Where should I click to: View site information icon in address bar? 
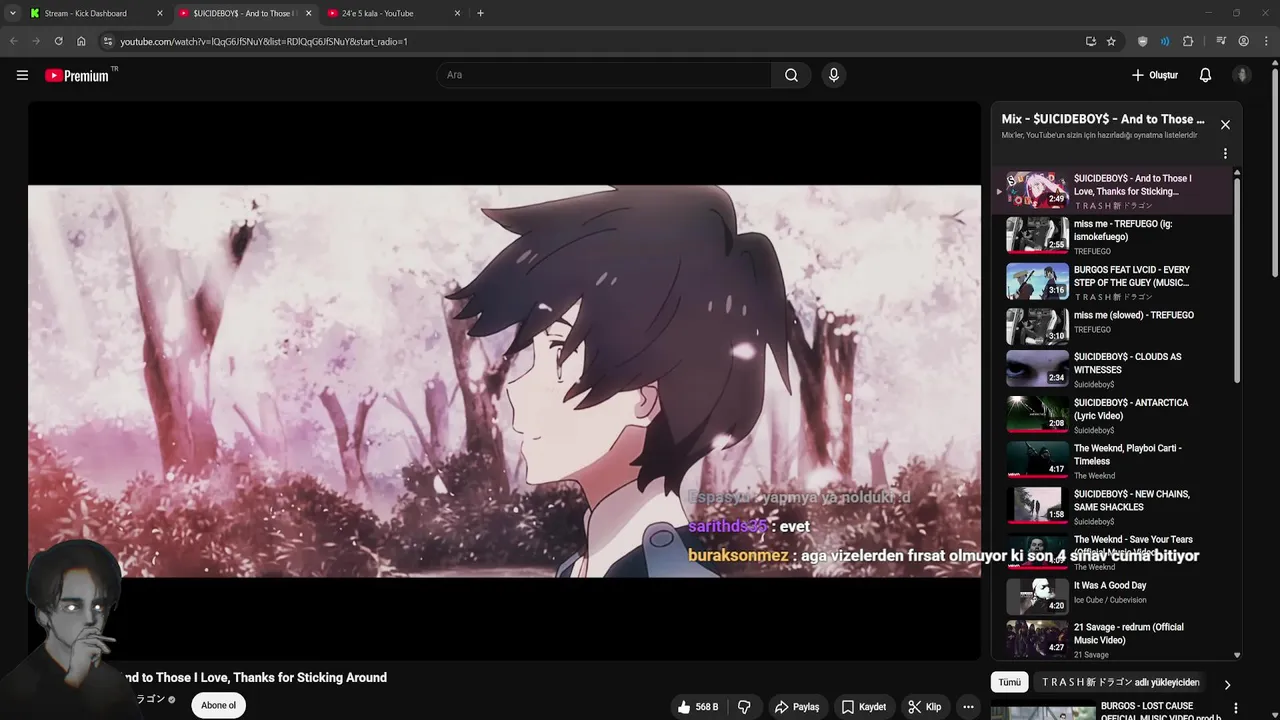tap(108, 41)
